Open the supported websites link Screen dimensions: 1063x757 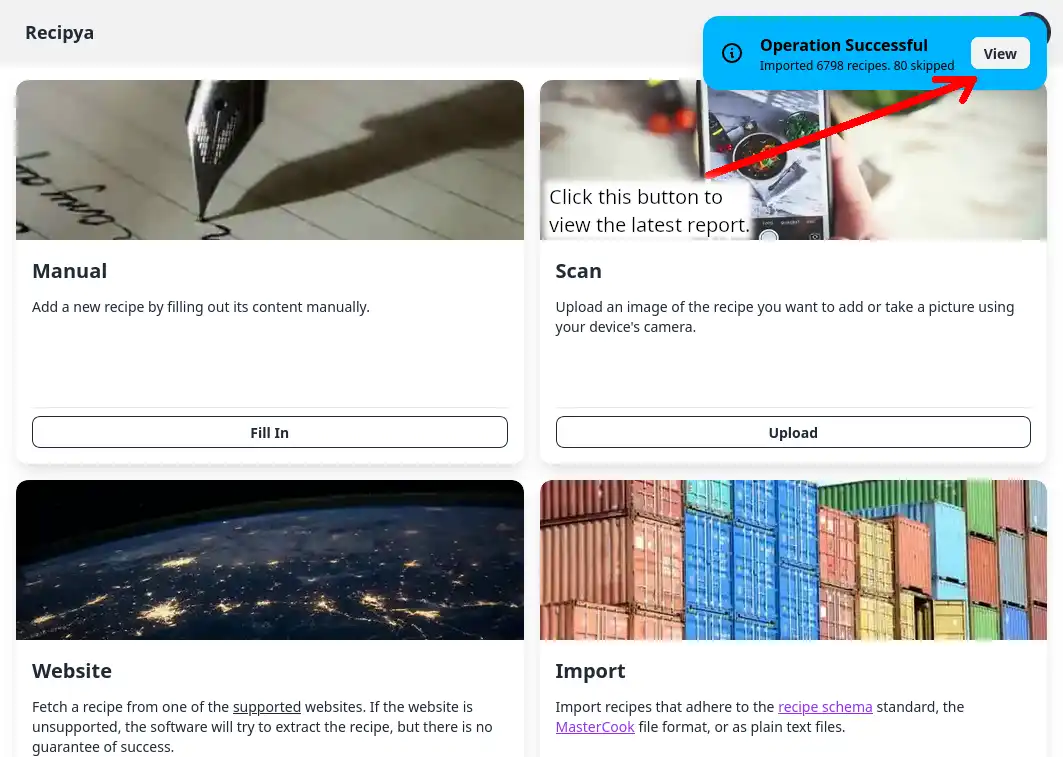[266, 707]
